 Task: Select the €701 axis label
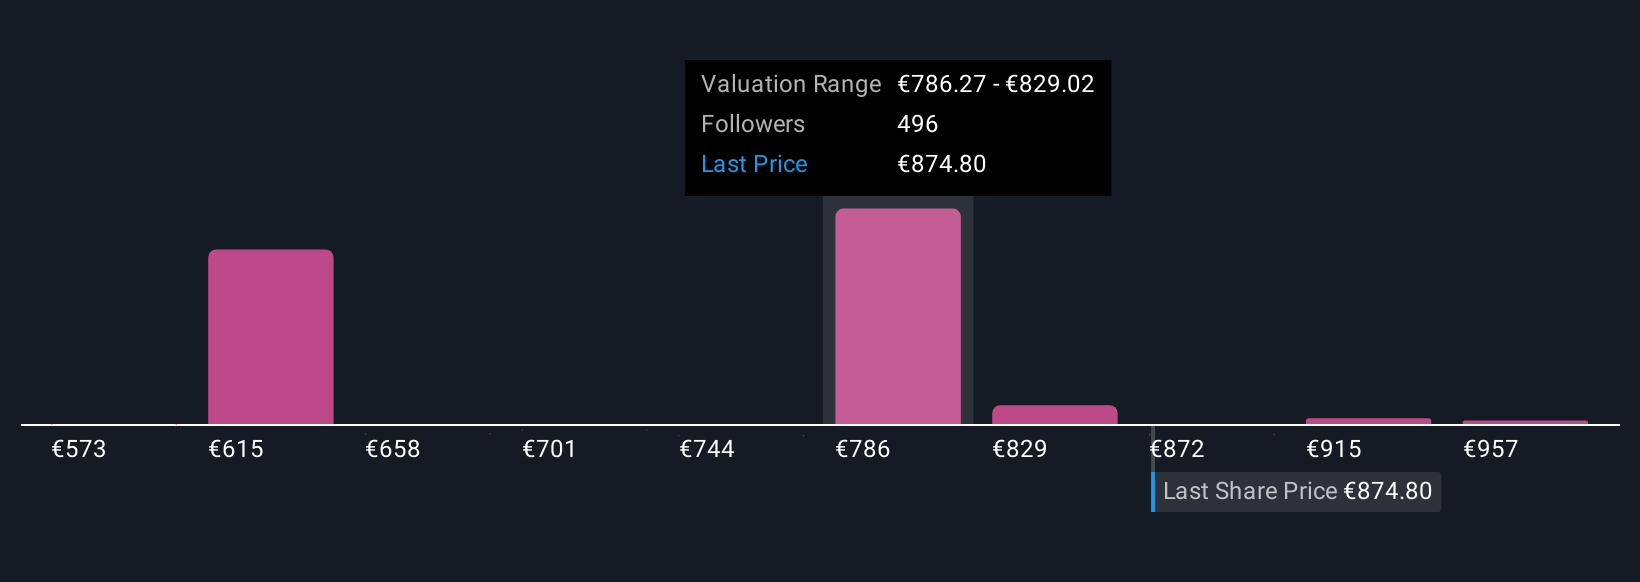click(x=550, y=449)
